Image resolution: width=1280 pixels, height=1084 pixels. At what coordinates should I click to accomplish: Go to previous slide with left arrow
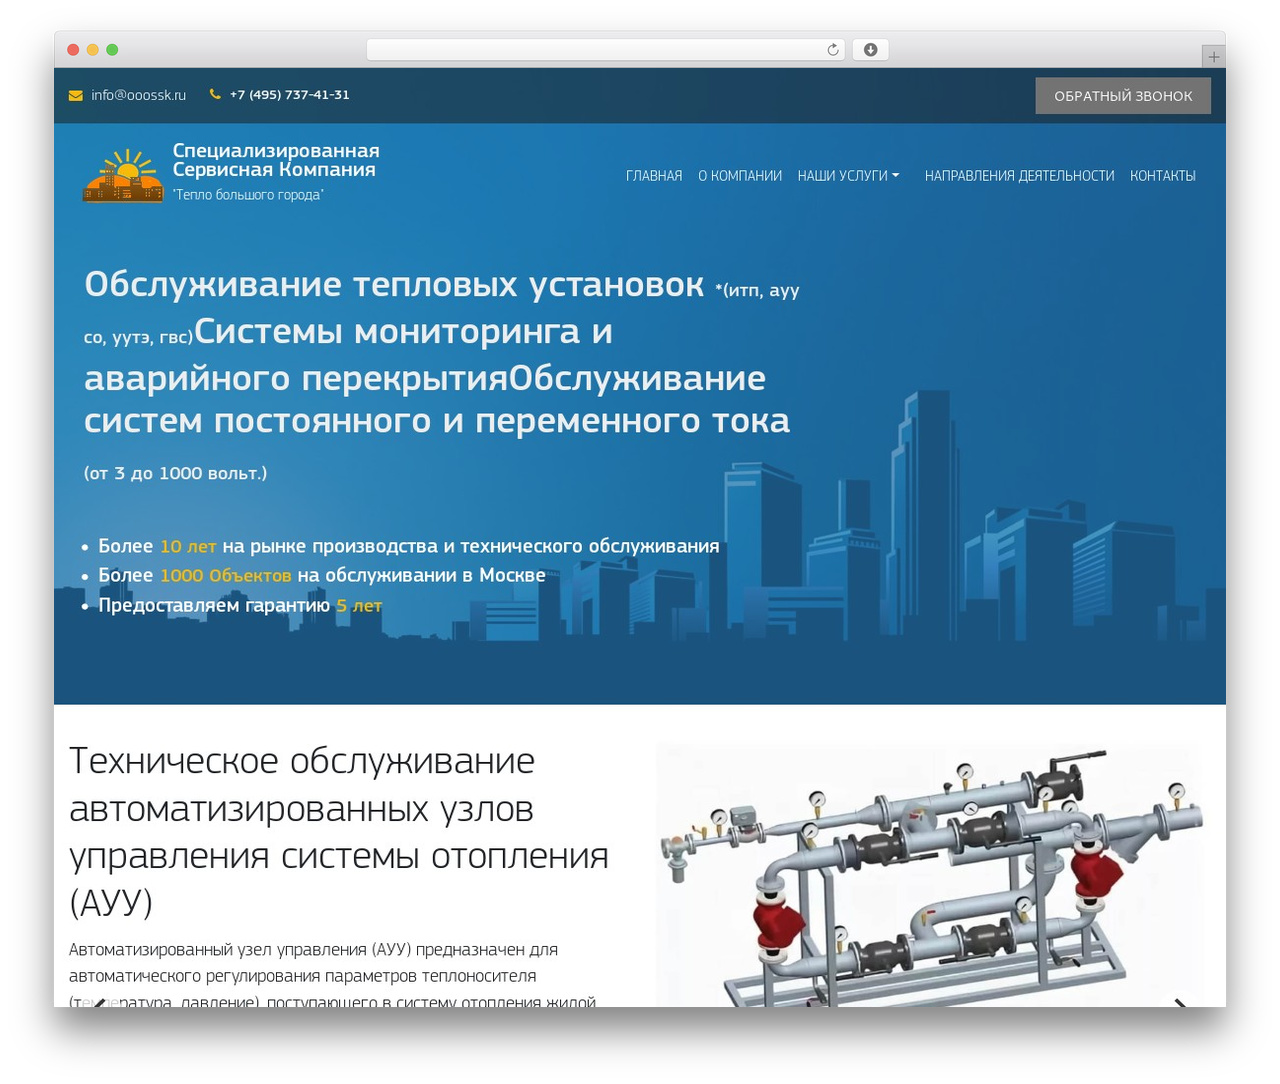tap(100, 1003)
